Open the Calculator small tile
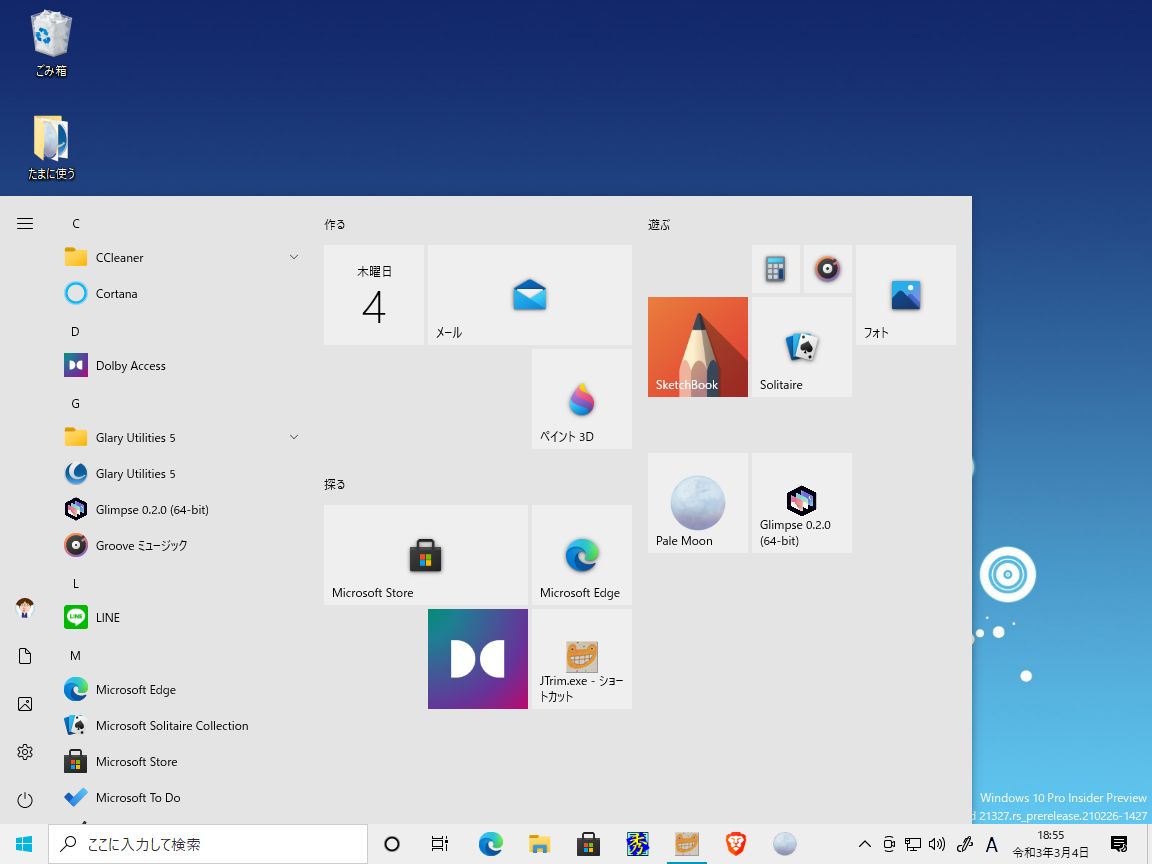The width and height of the screenshot is (1152, 864). (x=775, y=269)
